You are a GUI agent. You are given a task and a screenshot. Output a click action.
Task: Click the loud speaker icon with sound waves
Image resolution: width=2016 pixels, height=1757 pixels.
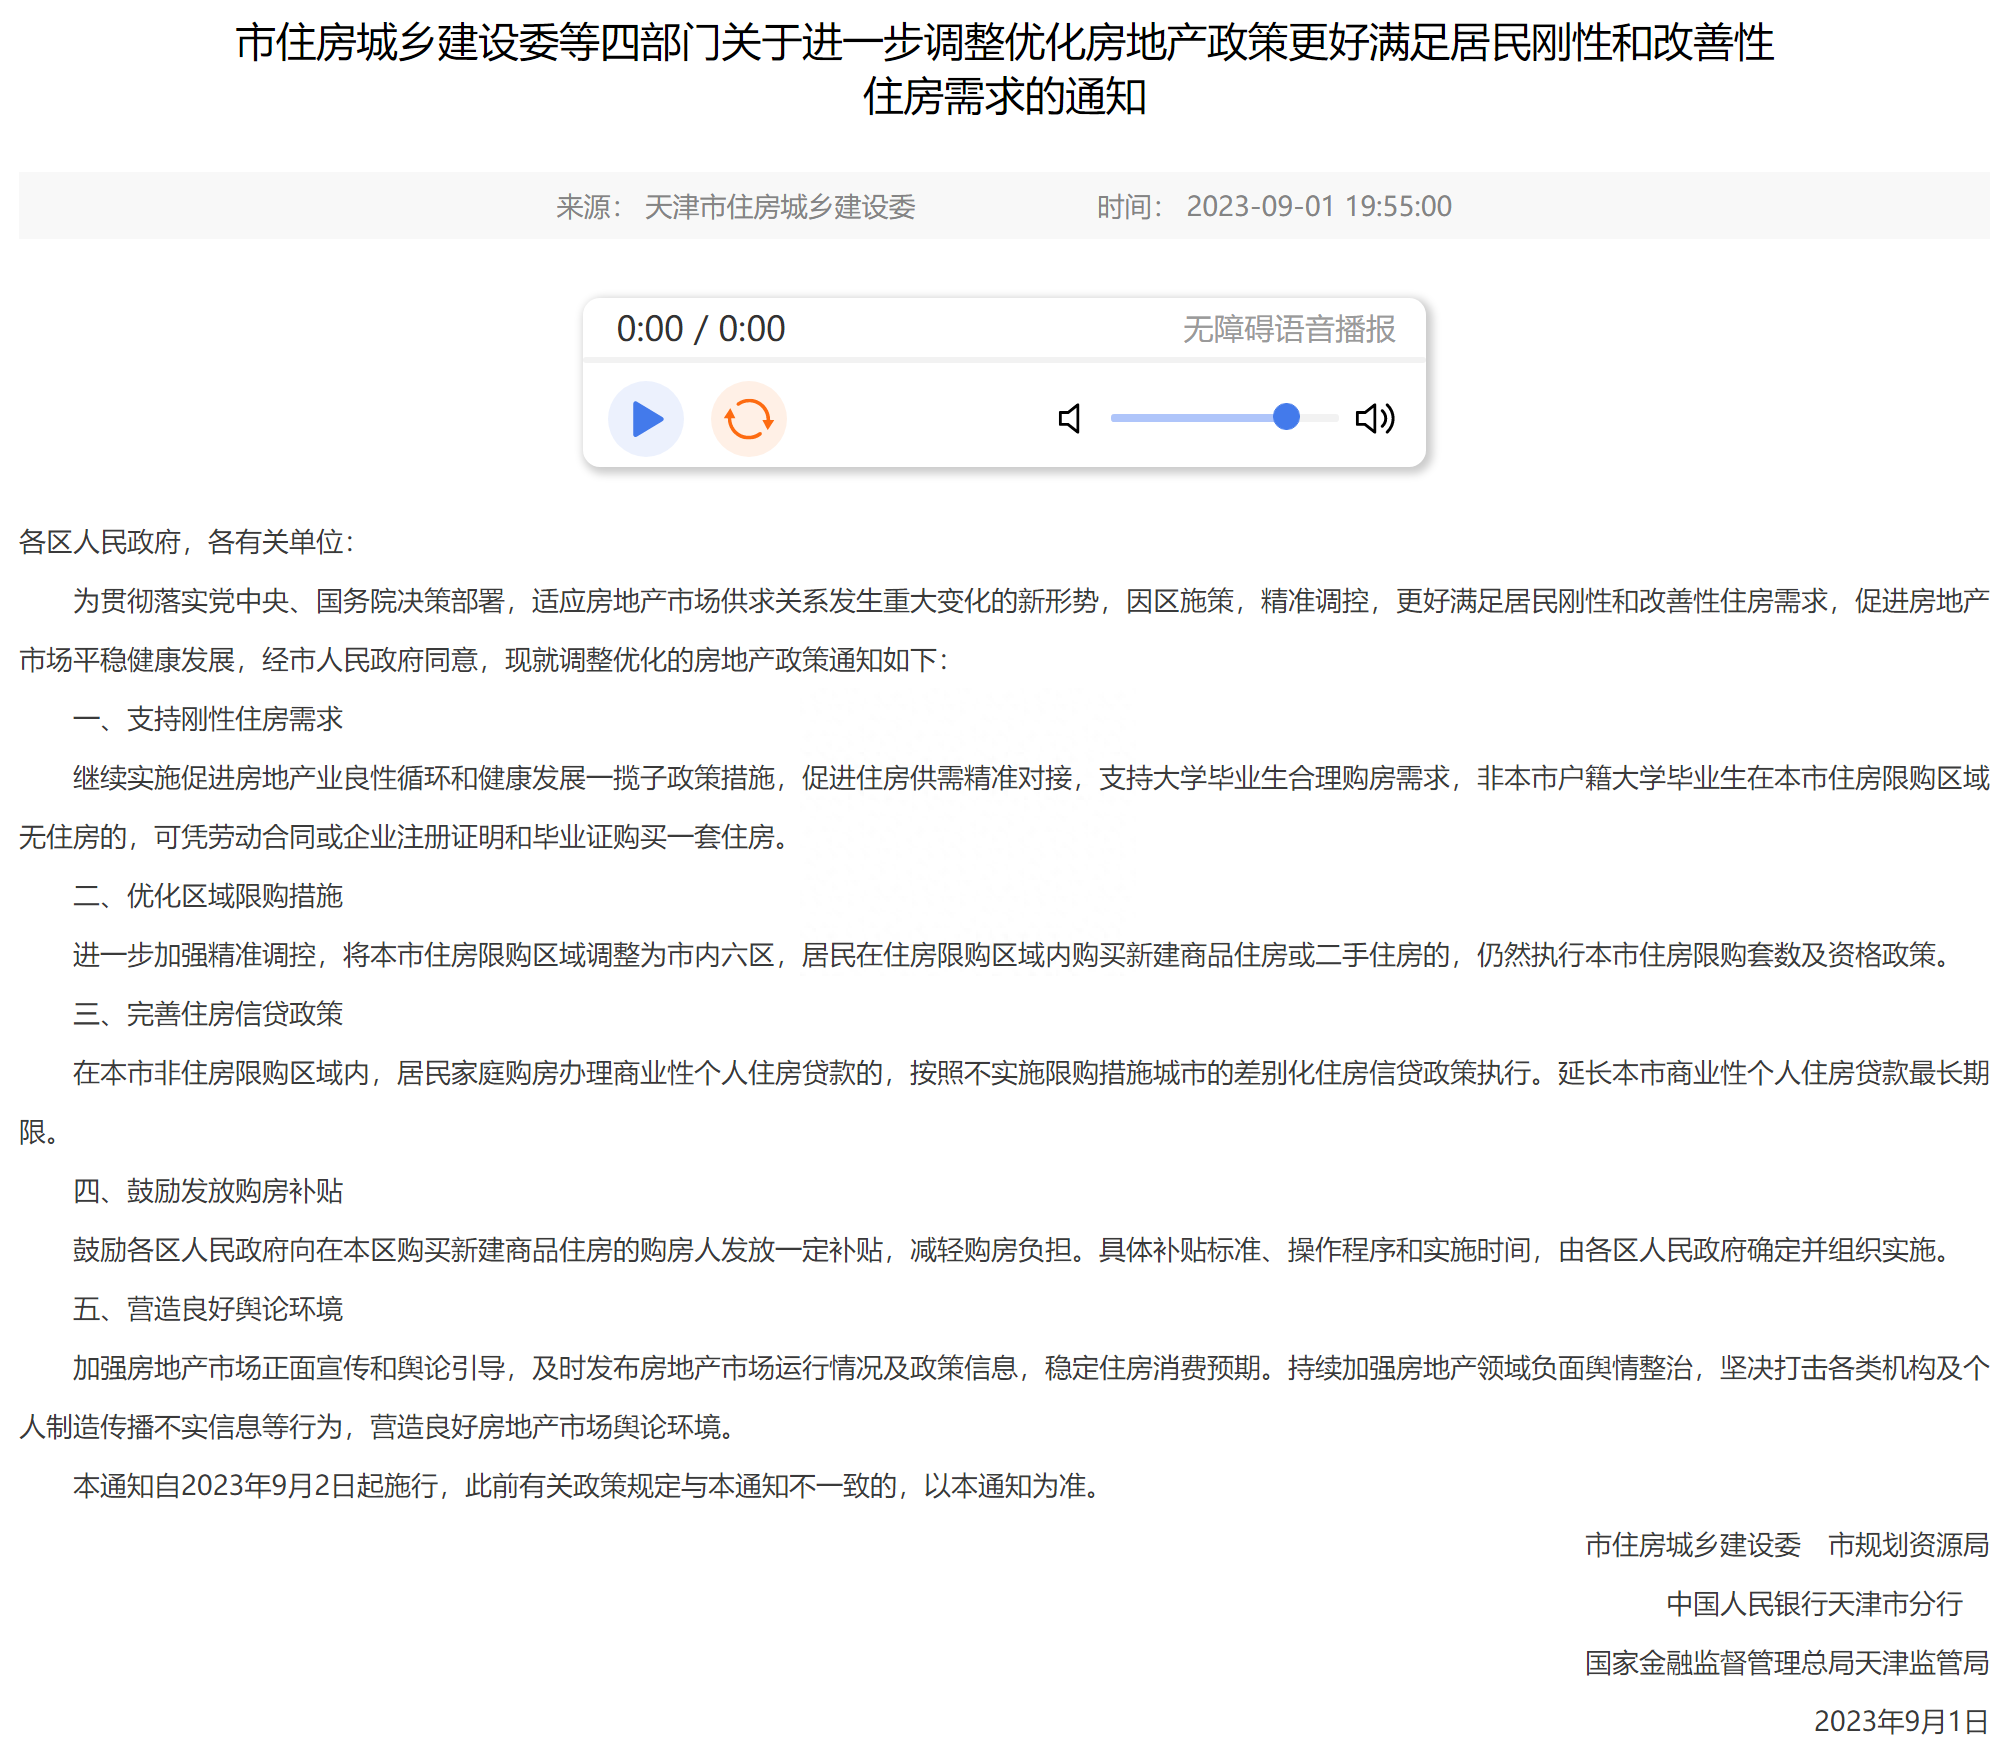click(x=1375, y=418)
